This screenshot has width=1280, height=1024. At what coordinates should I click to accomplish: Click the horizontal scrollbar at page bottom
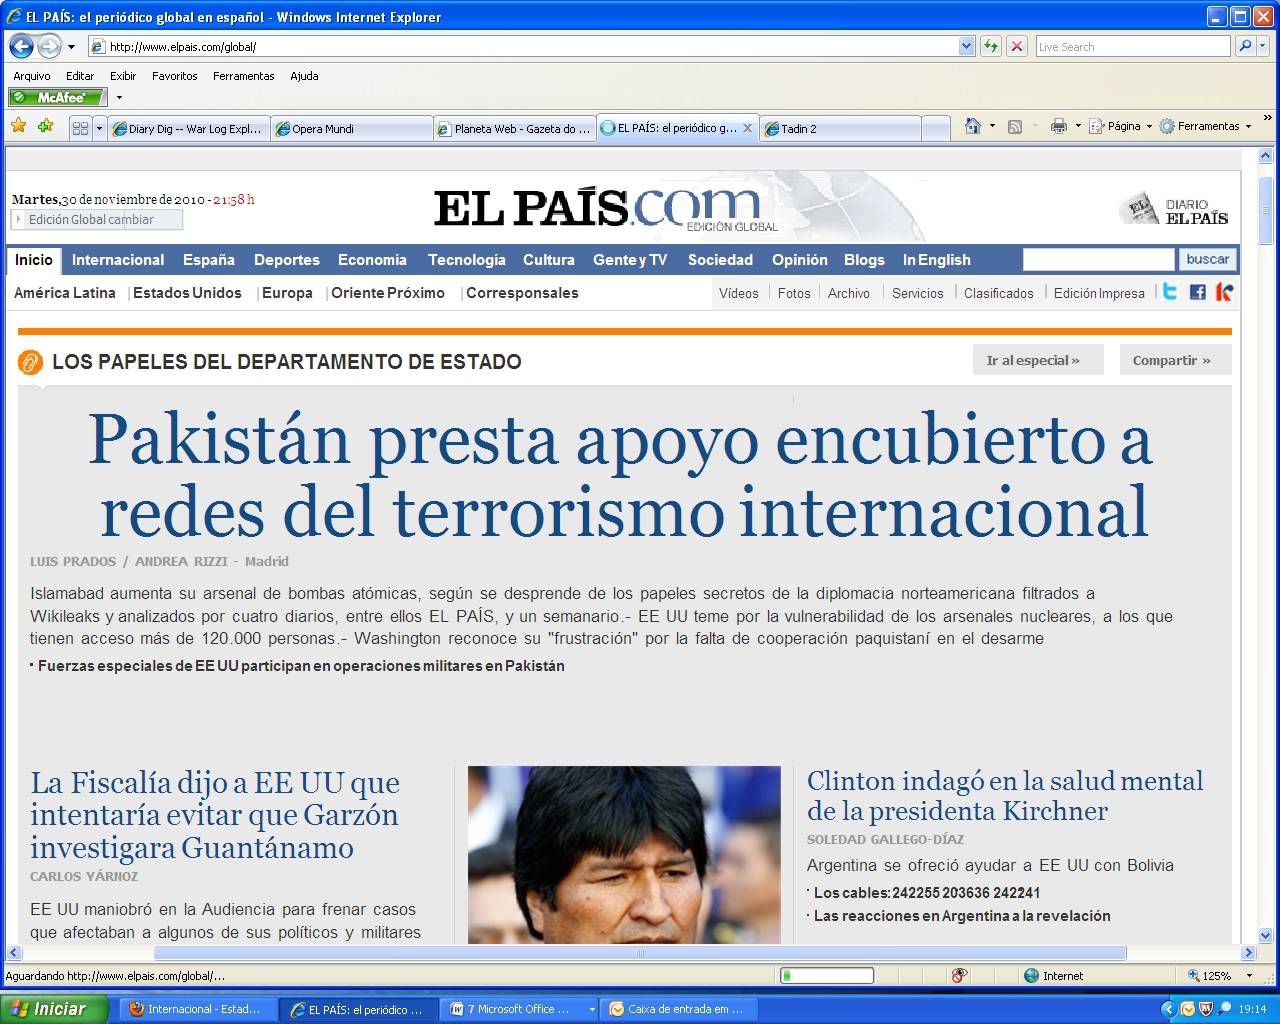(x=640, y=952)
